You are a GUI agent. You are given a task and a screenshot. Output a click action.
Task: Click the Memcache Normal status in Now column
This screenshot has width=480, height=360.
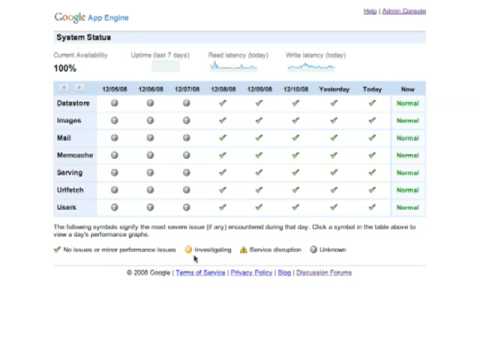(408, 155)
